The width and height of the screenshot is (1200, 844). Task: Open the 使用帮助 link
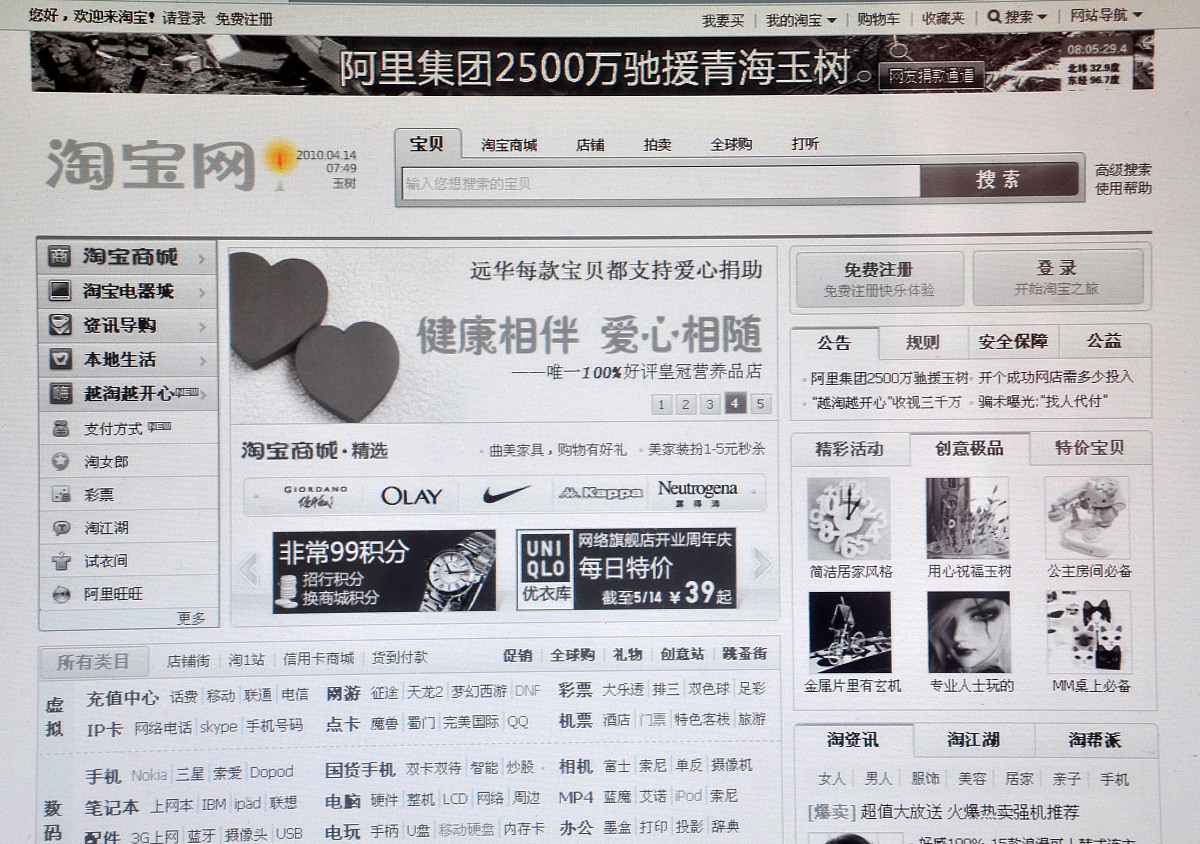(1123, 188)
